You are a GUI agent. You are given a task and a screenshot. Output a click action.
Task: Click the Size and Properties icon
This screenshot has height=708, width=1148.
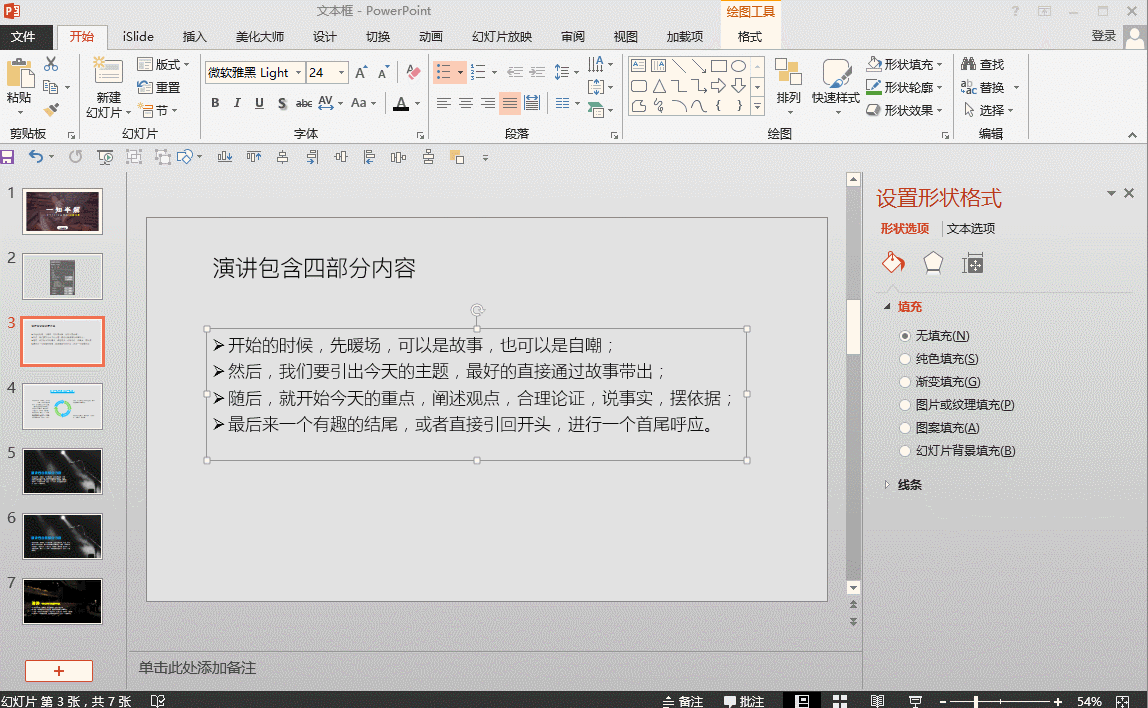[972, 263]
